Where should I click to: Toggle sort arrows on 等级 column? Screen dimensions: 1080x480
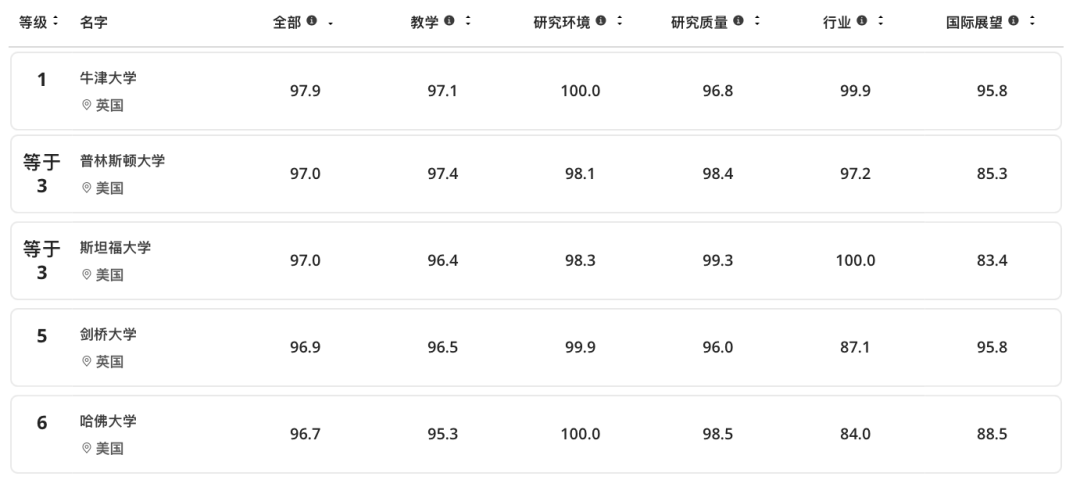point(56,21)
